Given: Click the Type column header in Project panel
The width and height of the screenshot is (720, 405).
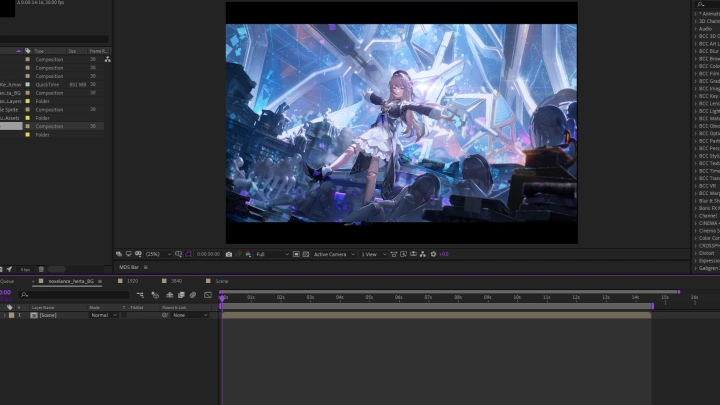Looking at the screenshot, I should click(39, 51).
